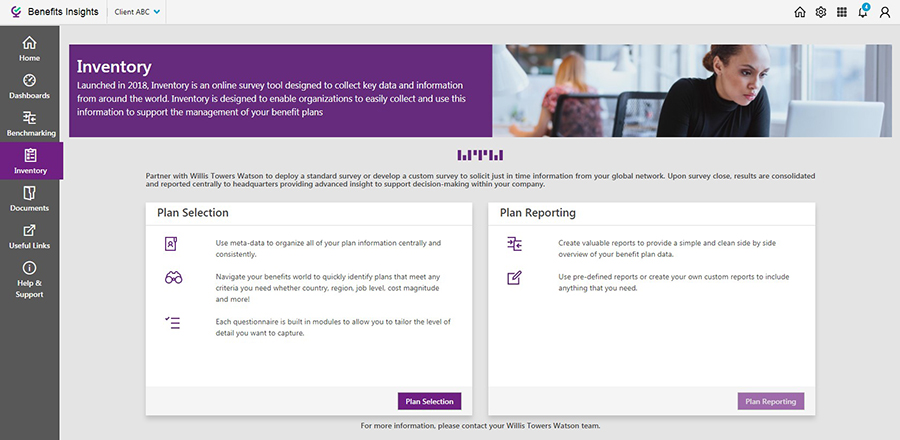Click the Plan Selection button

point(429,402)
